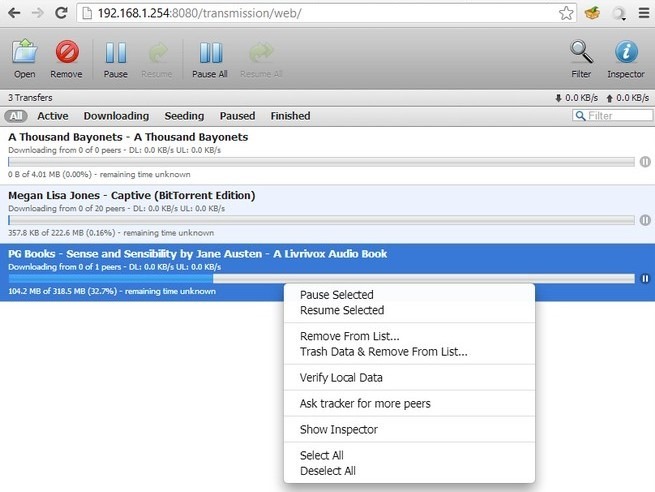
Task: Click the download speed 0.0 KB/s indicator
Action: (576, 98)
